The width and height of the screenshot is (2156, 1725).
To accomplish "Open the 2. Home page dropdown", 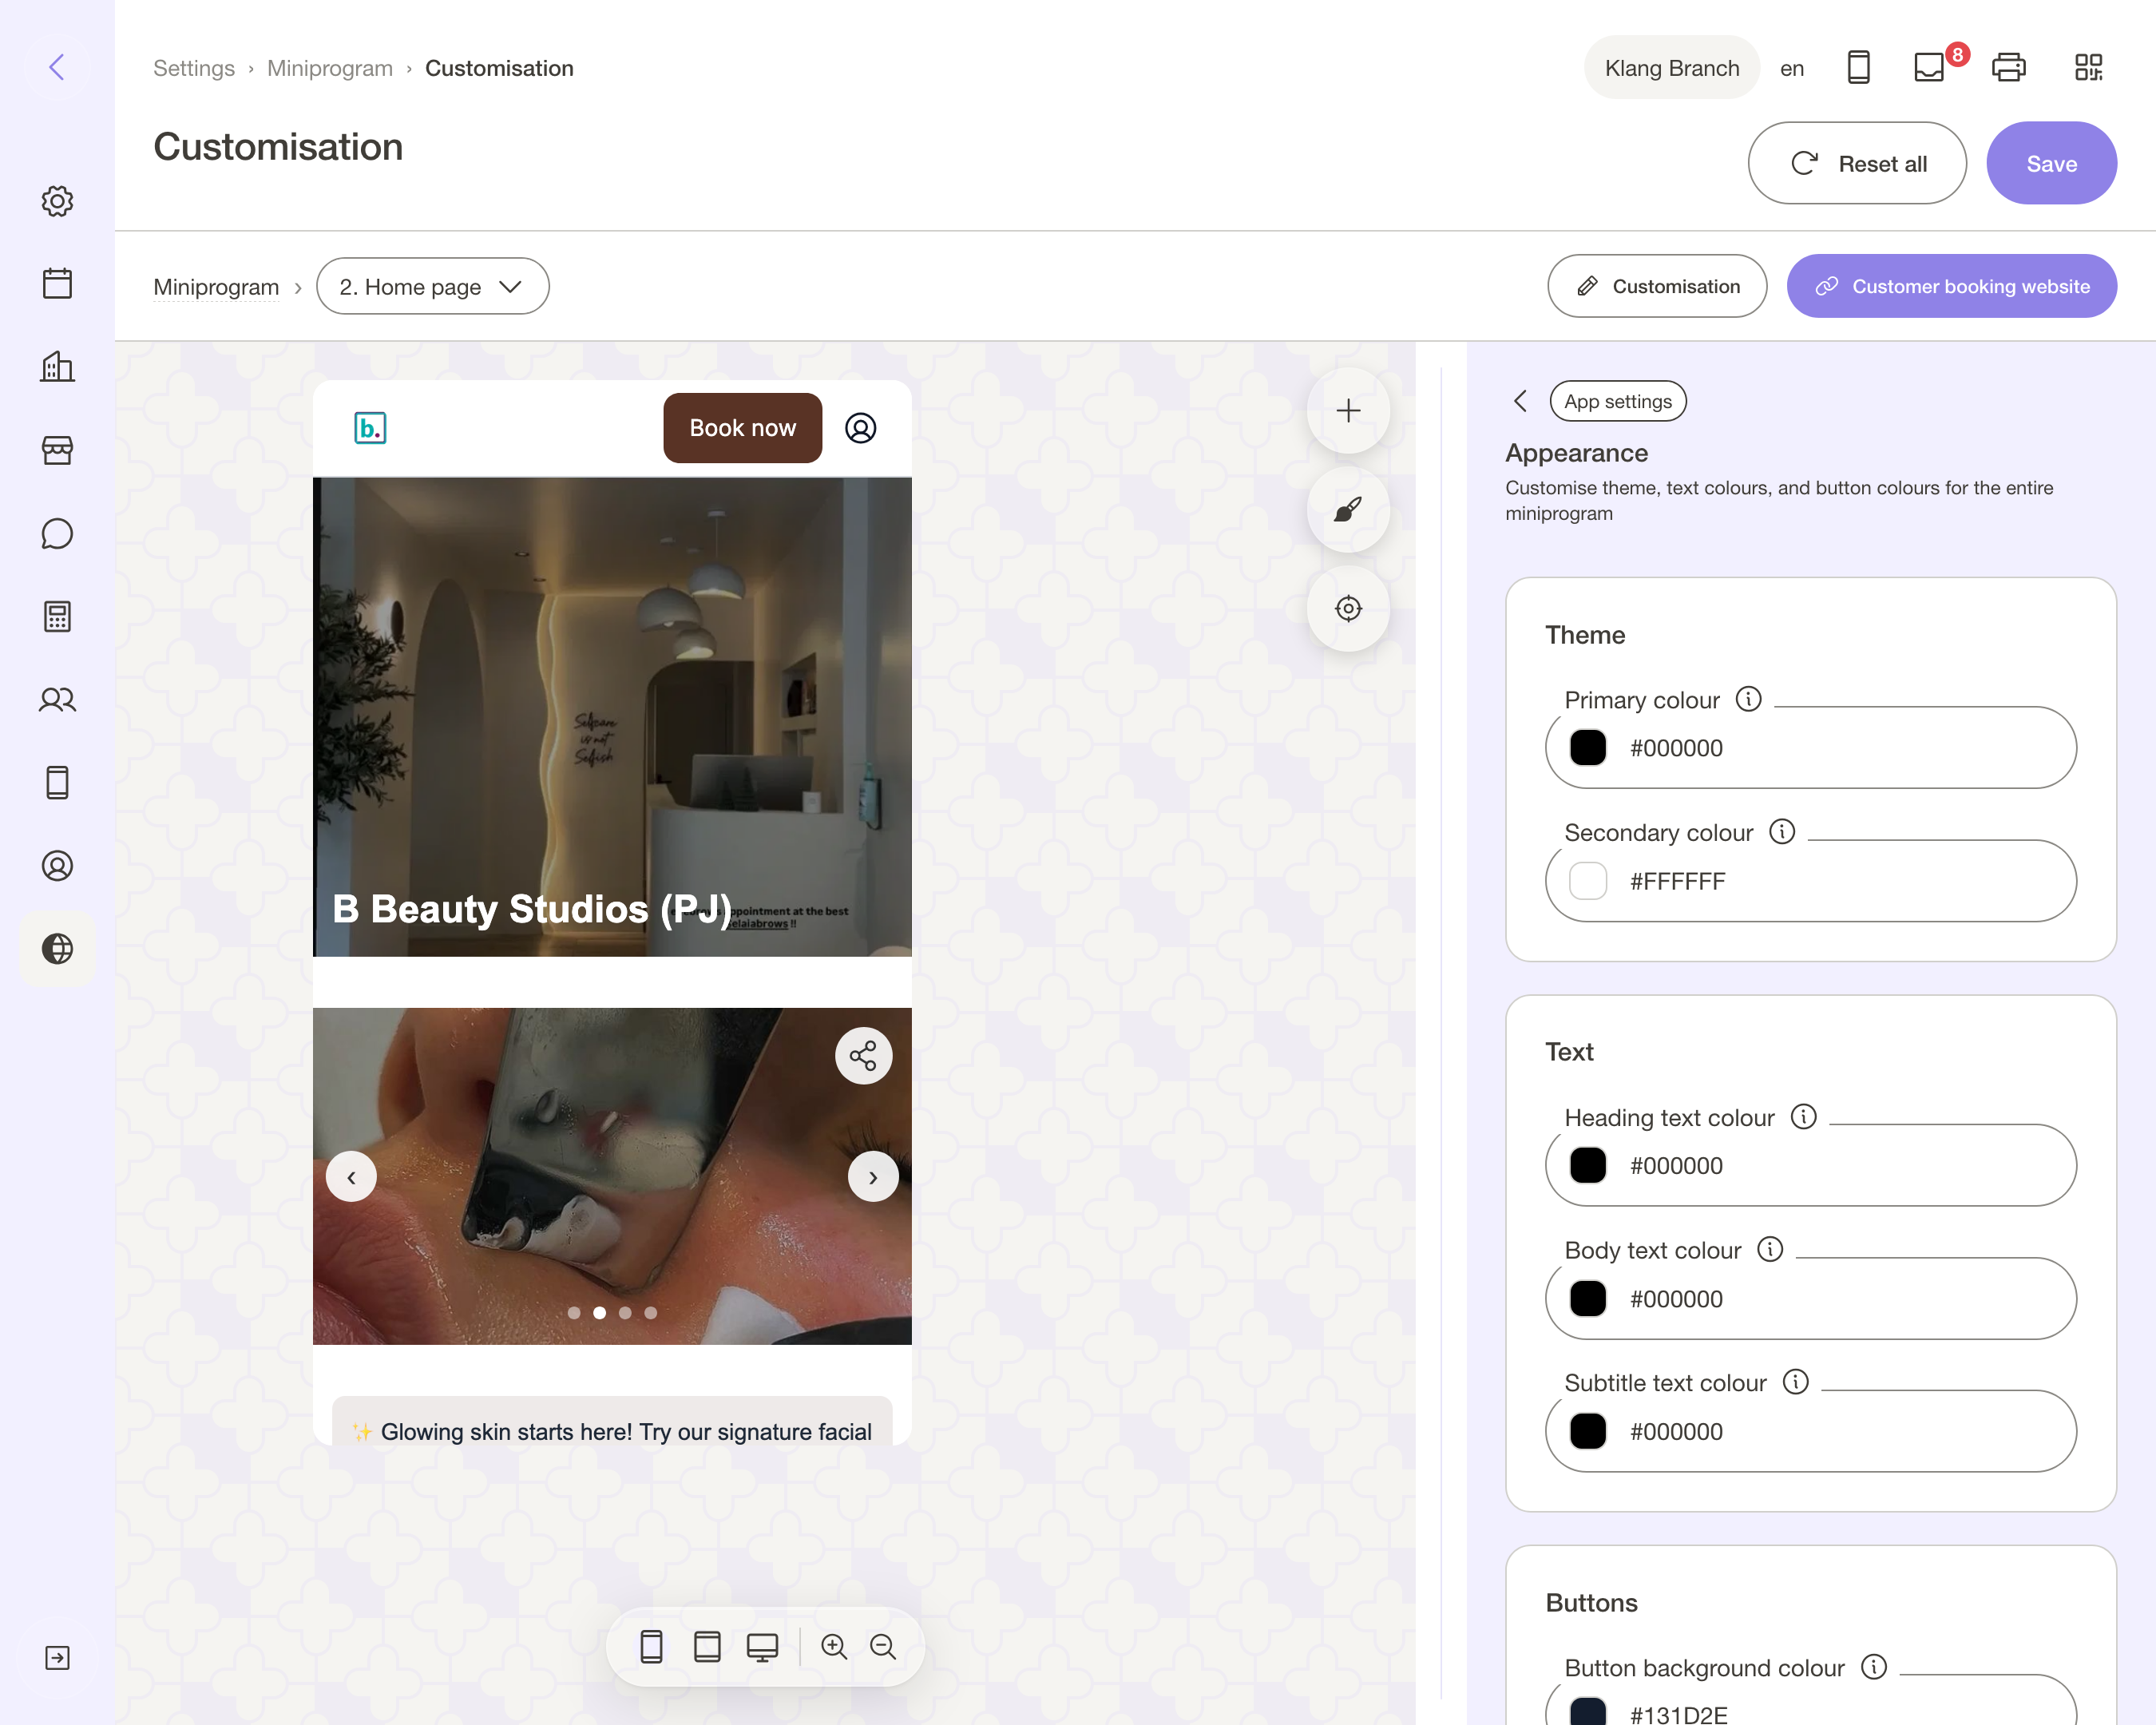I will tap(432, 286).
